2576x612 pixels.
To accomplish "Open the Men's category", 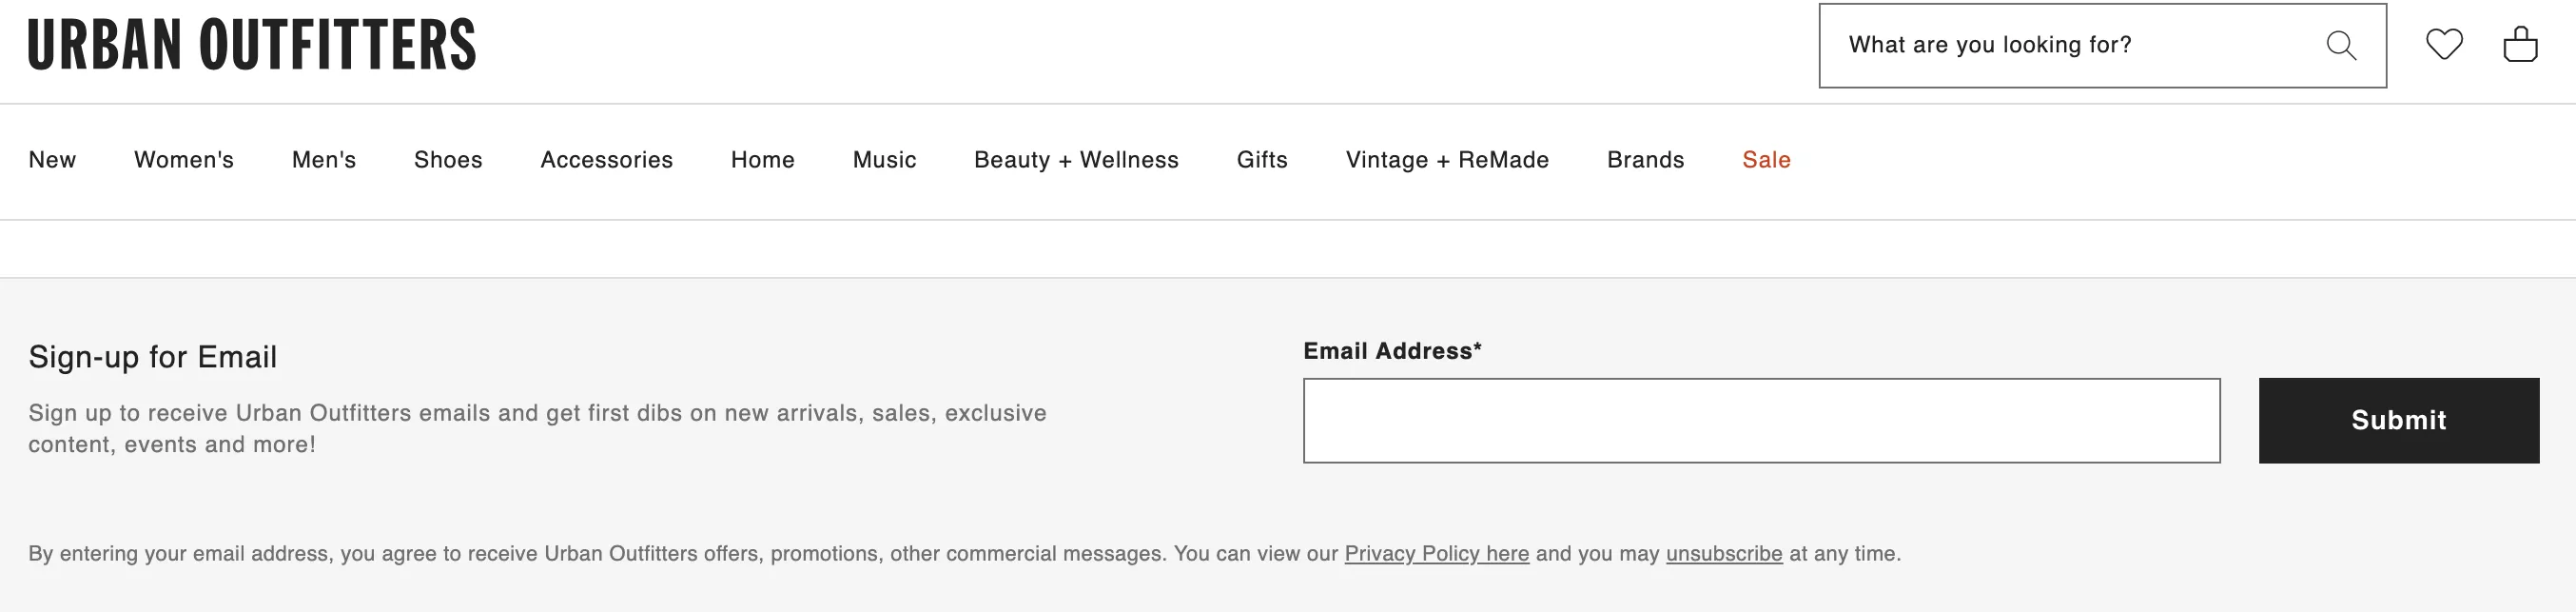I will point(324,160).
